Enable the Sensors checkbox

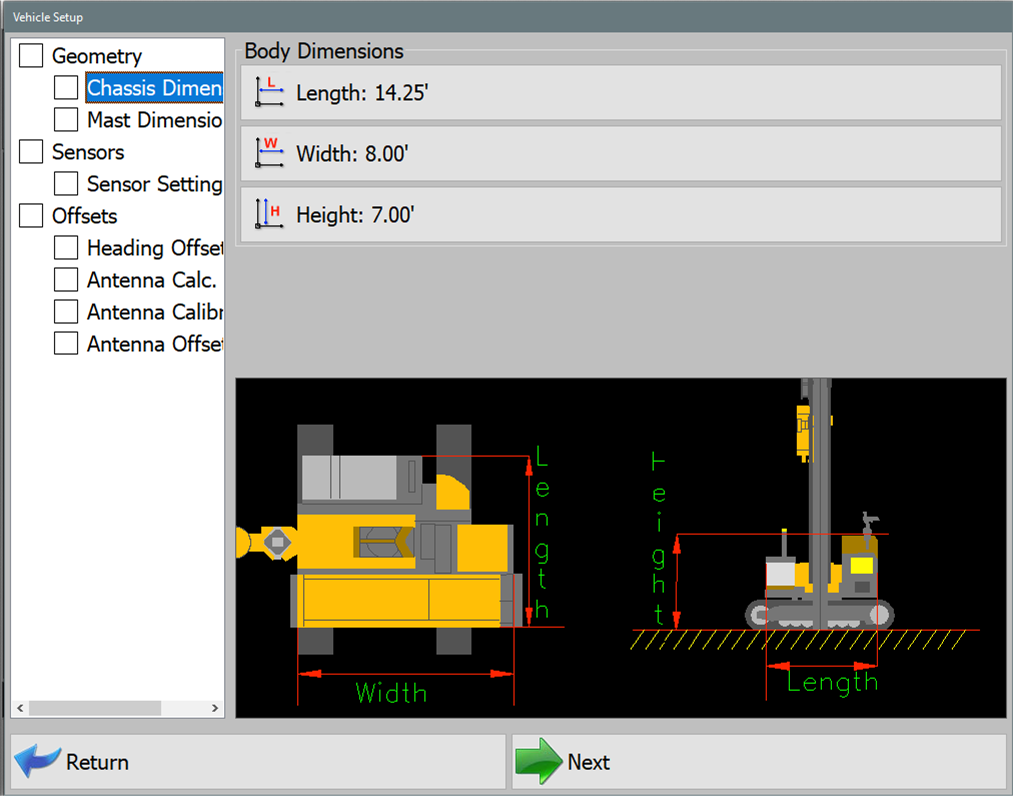coord(29,152)
